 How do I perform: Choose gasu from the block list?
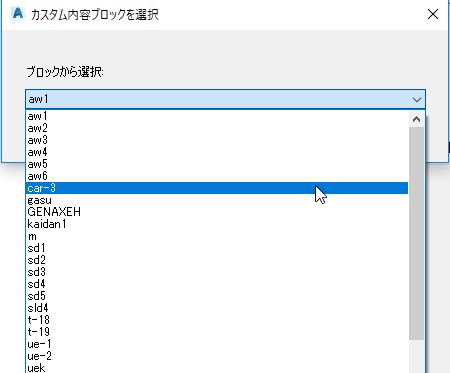(217, 200)
